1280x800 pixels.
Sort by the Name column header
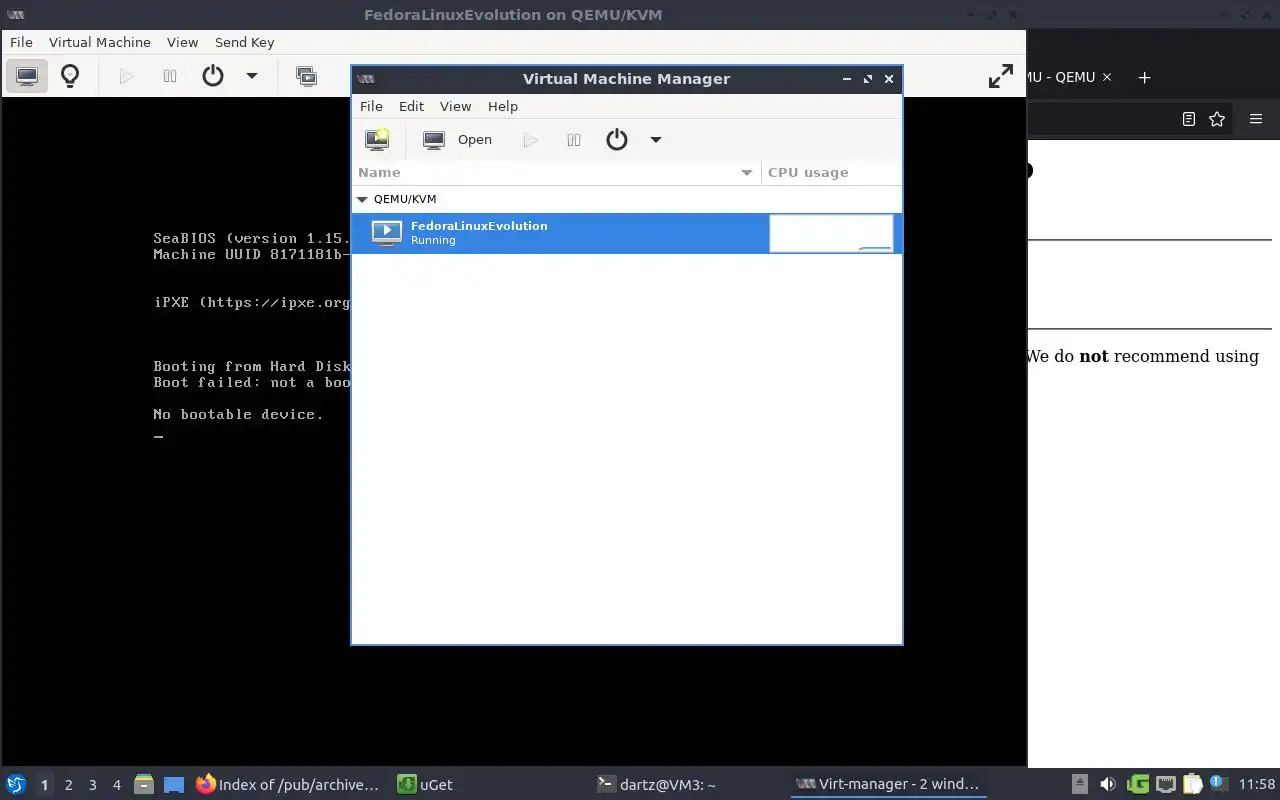[x=556, y=172]
